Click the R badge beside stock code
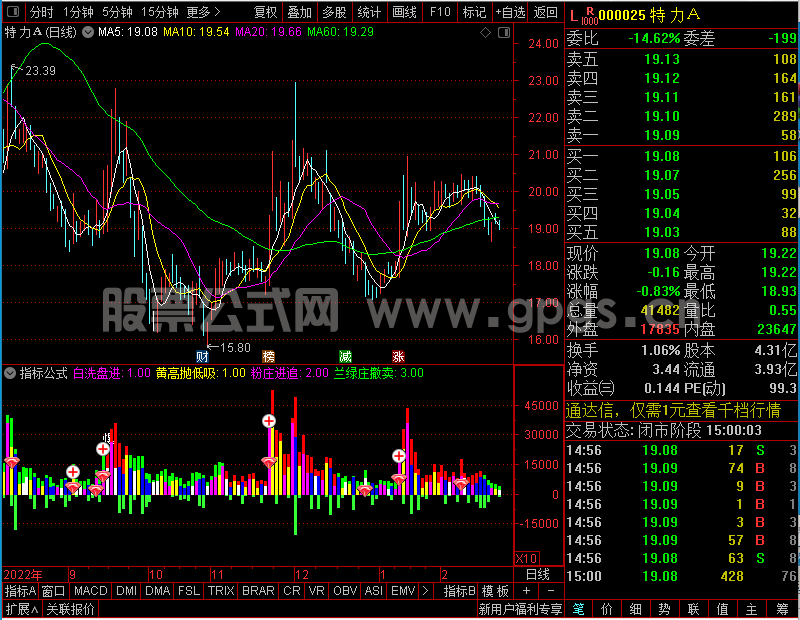Image resolution: width=800 pixels, height=620 pixels. [590, 11]
